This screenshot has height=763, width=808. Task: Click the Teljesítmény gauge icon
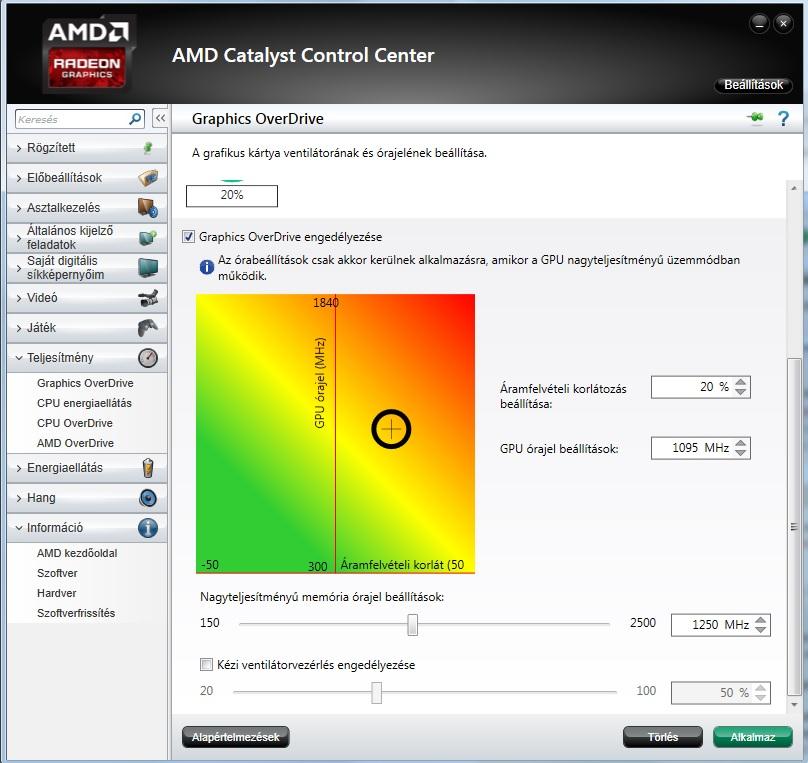pyautogui.click(x=148, y=358)
